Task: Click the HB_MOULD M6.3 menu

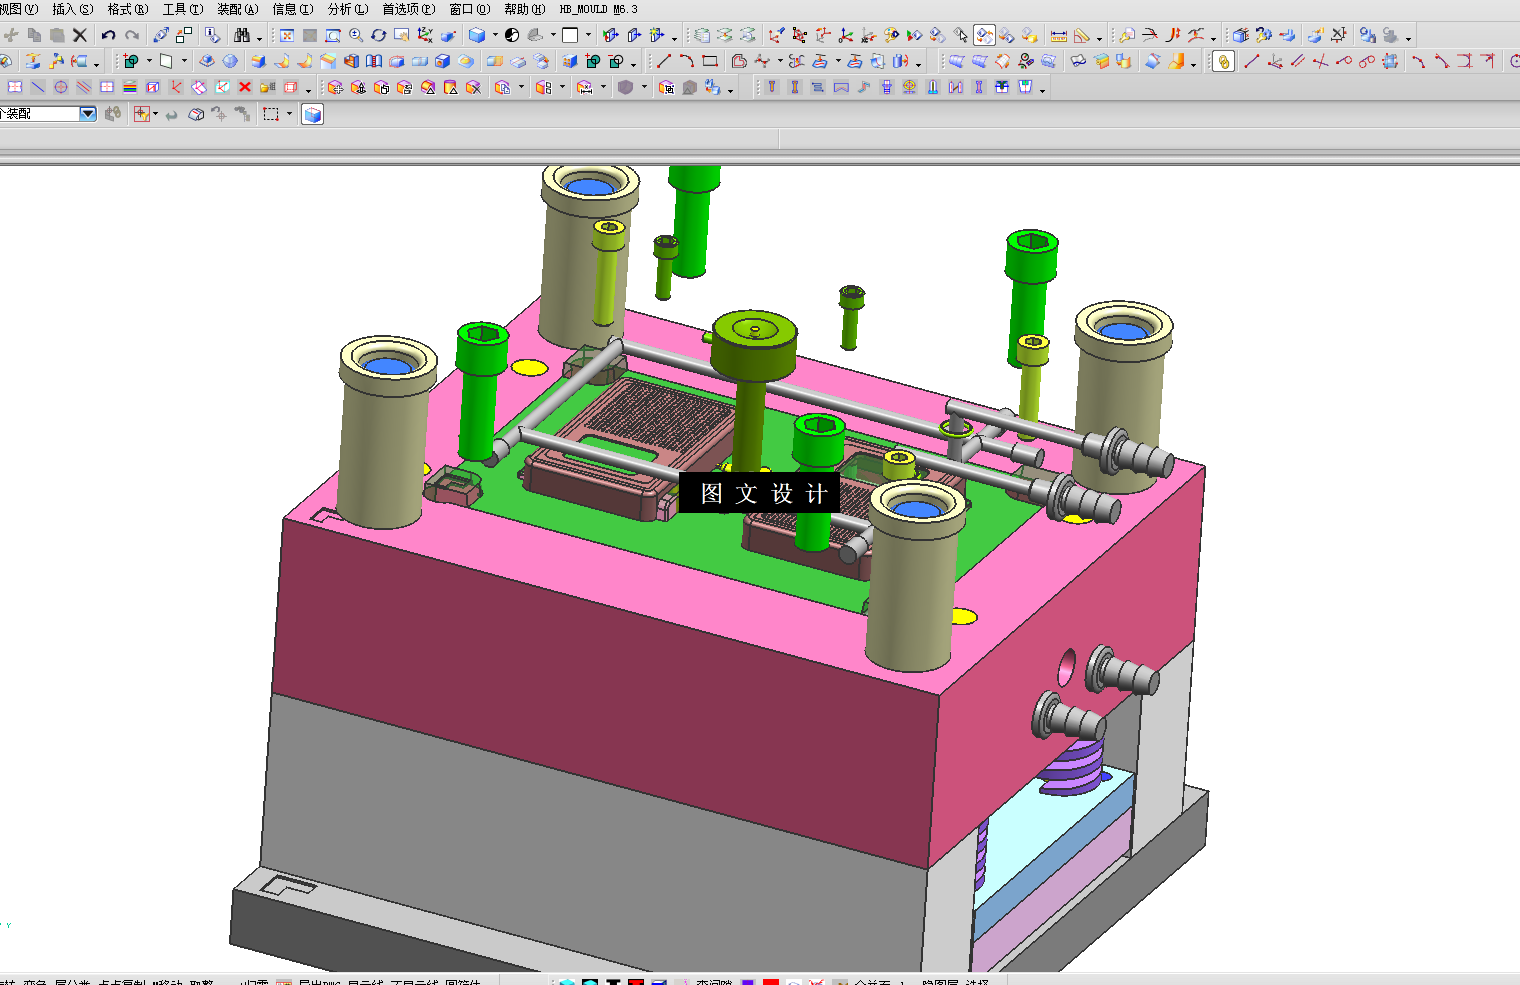Action: [598, 9]
